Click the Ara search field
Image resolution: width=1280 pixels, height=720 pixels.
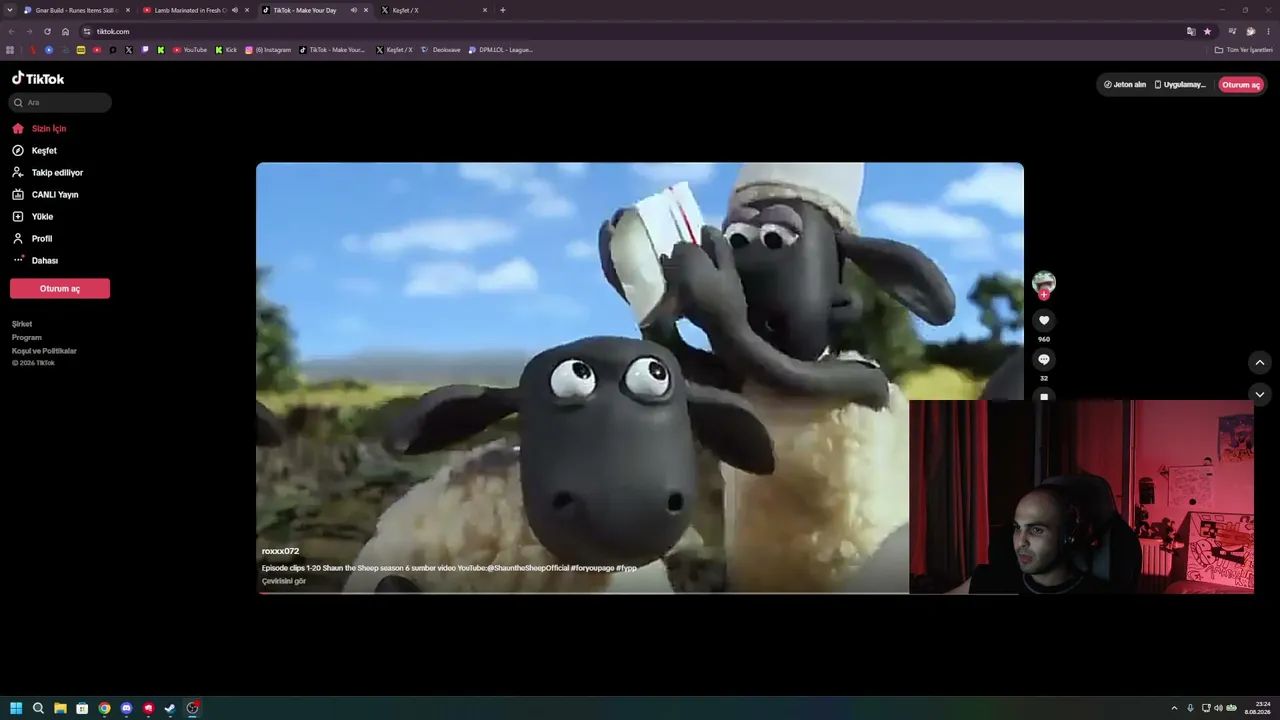[x=60, y=102]
